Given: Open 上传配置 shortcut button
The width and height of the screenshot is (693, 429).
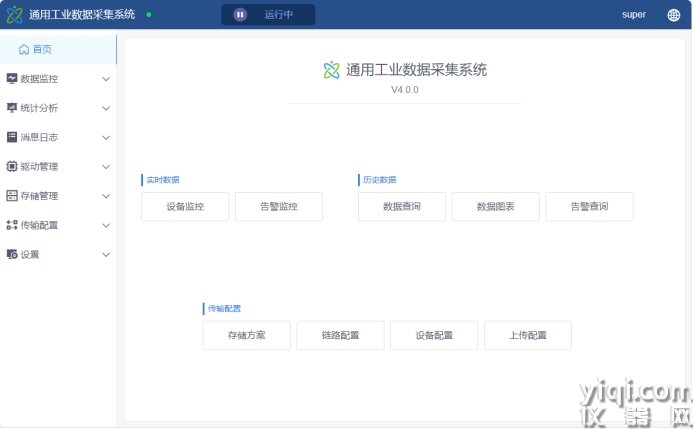Looking at the screenshot, I should pyautogui.click(x=528, y=335).
